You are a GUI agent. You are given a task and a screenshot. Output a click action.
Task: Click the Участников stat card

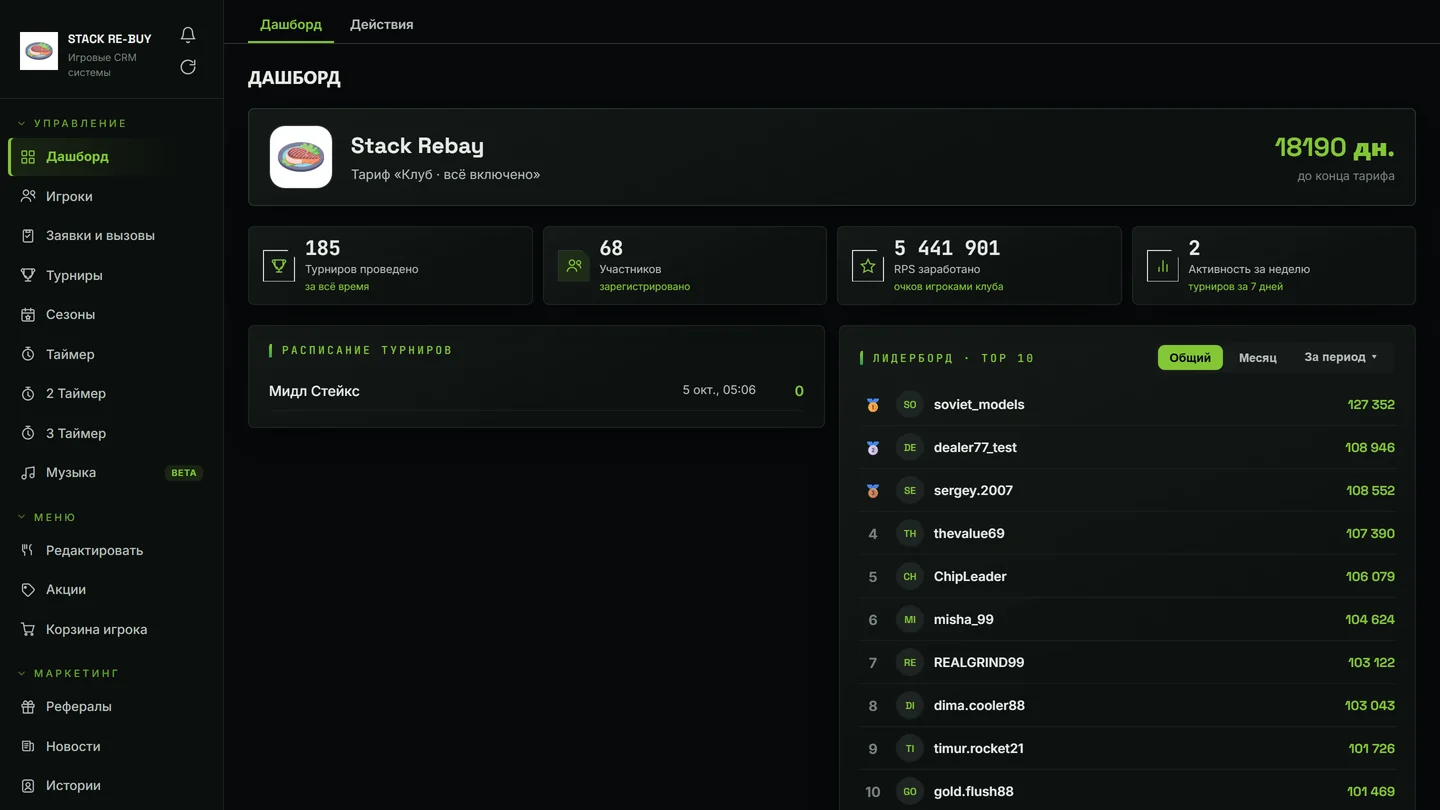click(685, 265)
